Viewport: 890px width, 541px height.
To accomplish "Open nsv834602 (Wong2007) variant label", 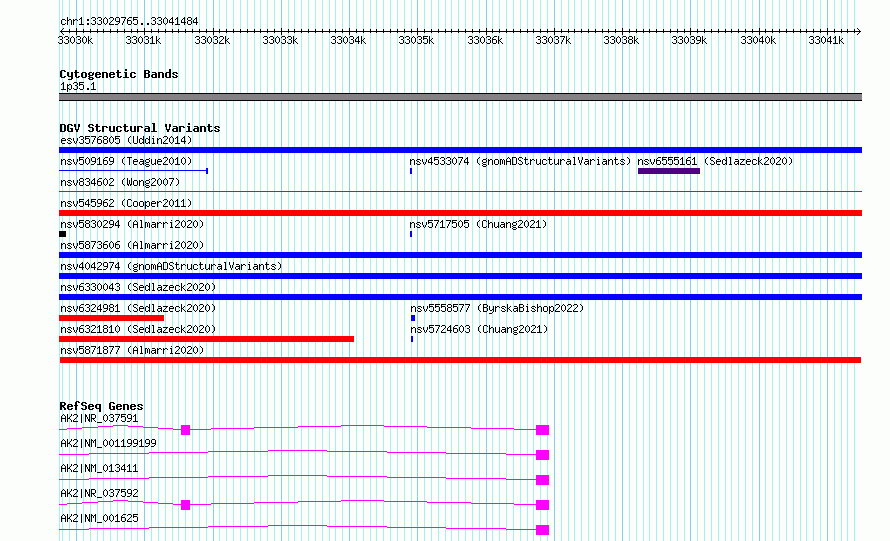I will coord(120,182).
